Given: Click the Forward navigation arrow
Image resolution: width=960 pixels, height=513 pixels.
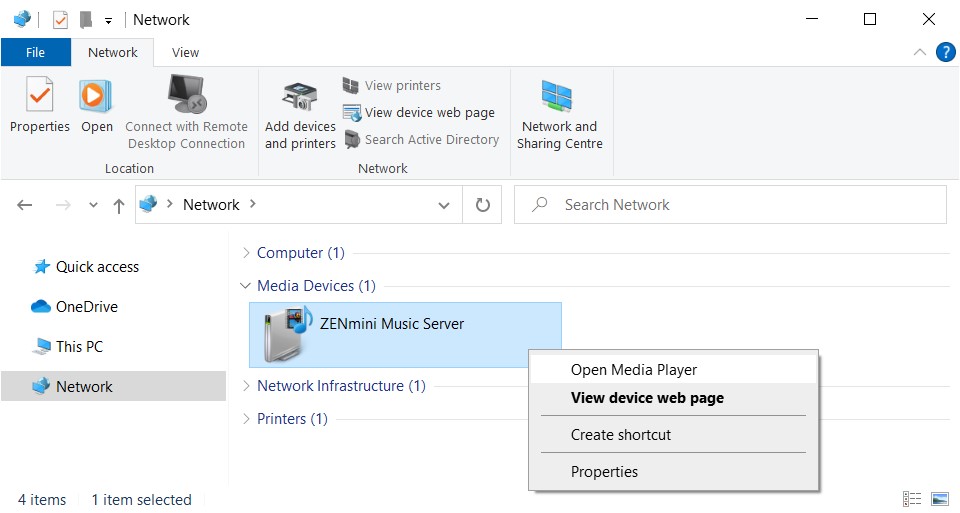Looking at the screenshot, I should tap(63, 205).
